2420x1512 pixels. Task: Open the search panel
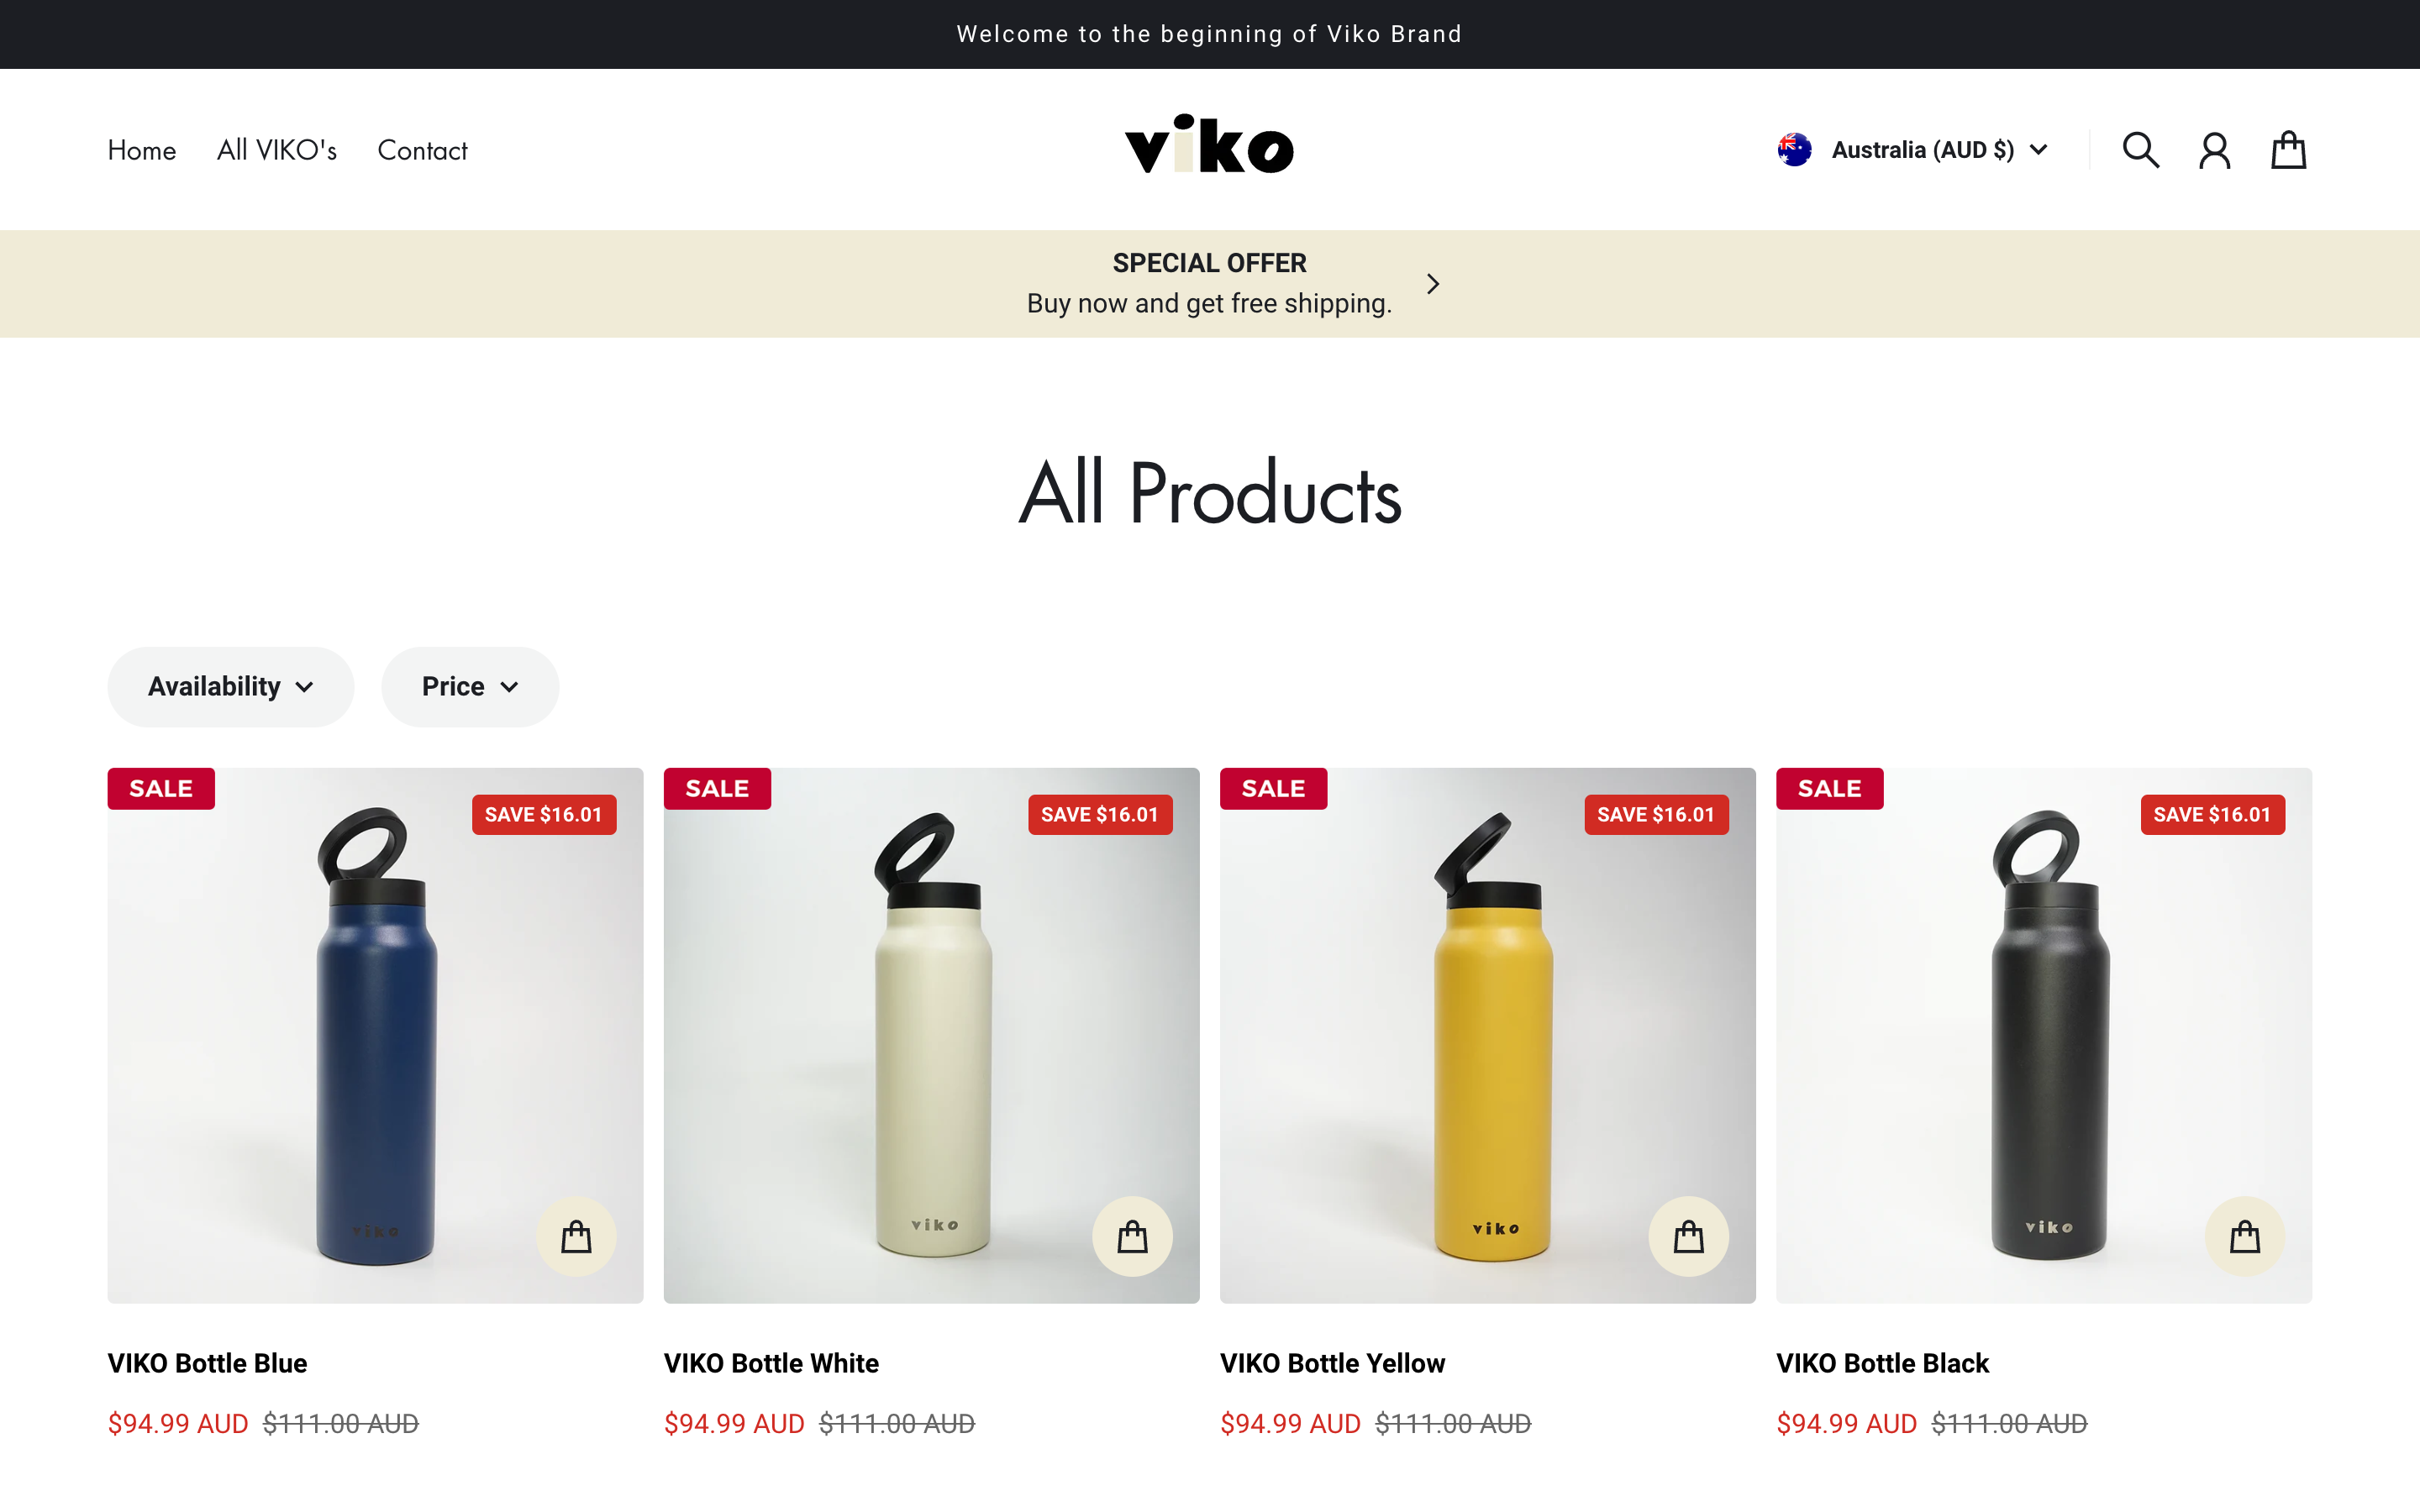tap(2140, 149)
